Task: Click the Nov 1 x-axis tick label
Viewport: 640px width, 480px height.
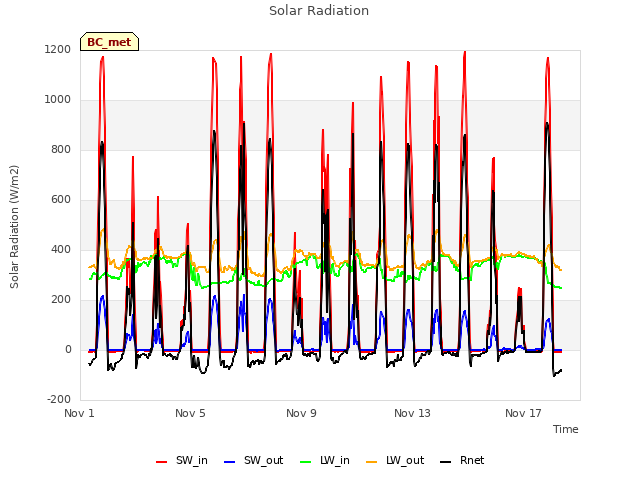Action: pyautogui.click(x=79, y=413)
